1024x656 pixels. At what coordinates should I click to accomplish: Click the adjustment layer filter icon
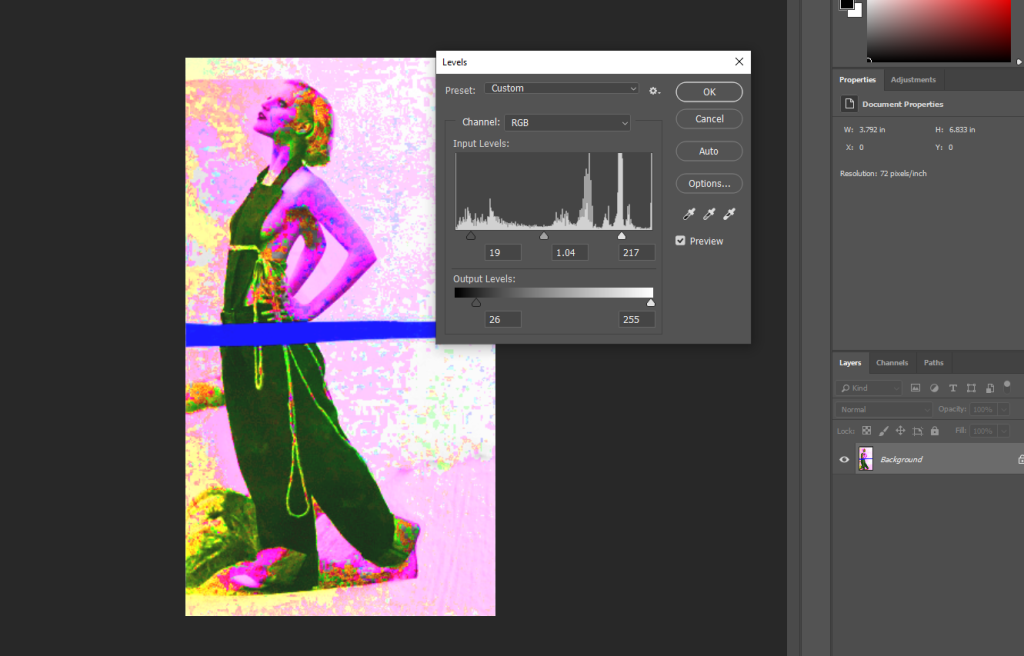point(934,388)
